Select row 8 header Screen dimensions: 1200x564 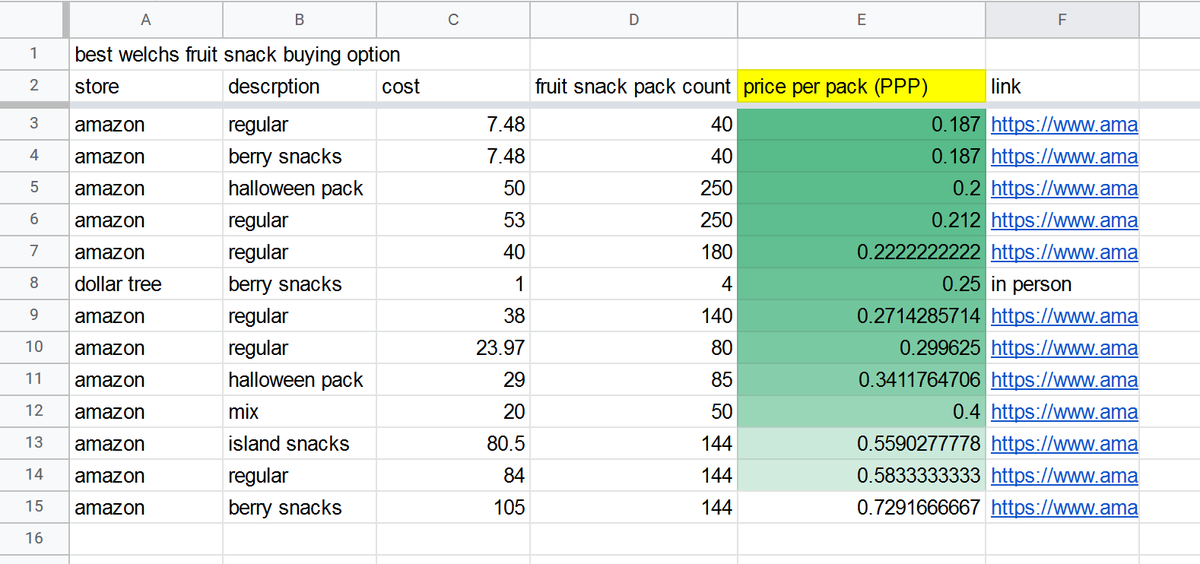pos(34,284)
